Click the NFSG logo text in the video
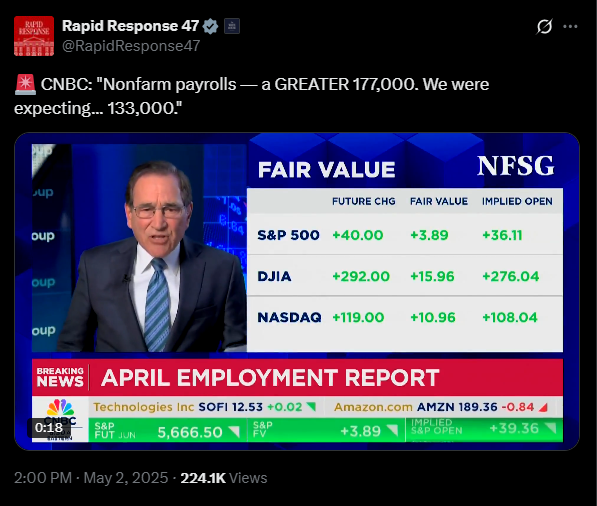The height and width of the screenshot is (506, 597). (516, 166)
